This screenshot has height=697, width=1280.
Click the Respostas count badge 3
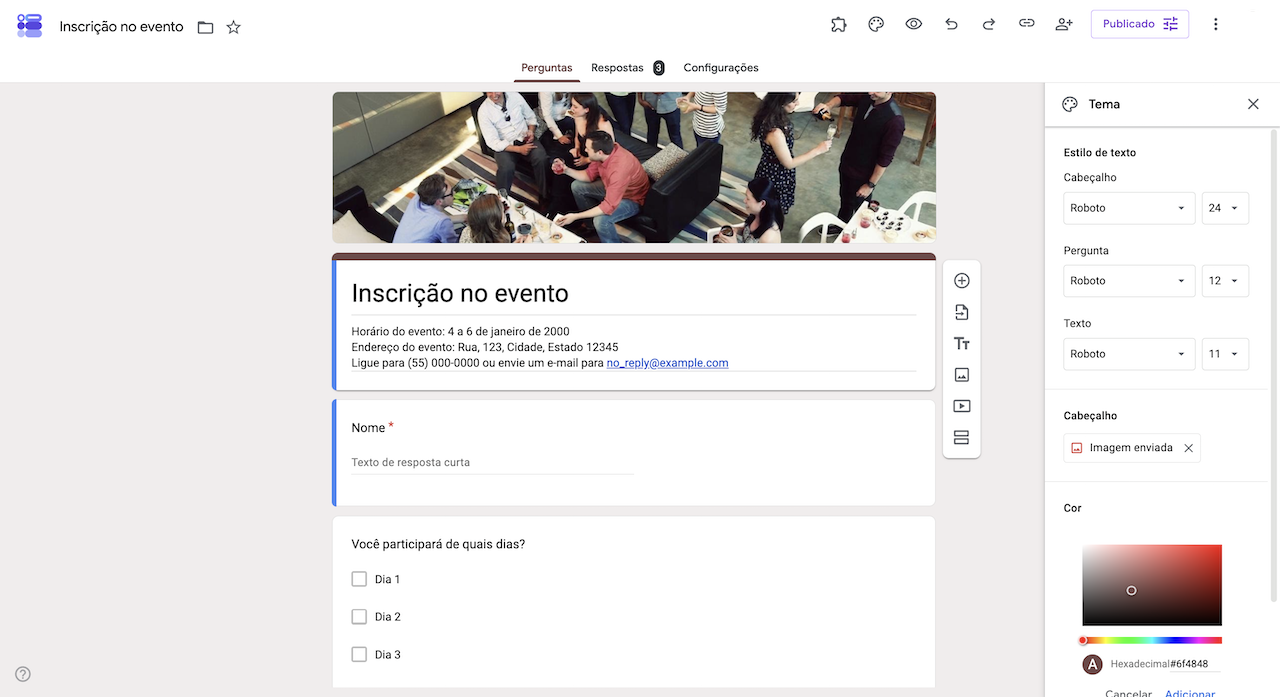point(659,68)
